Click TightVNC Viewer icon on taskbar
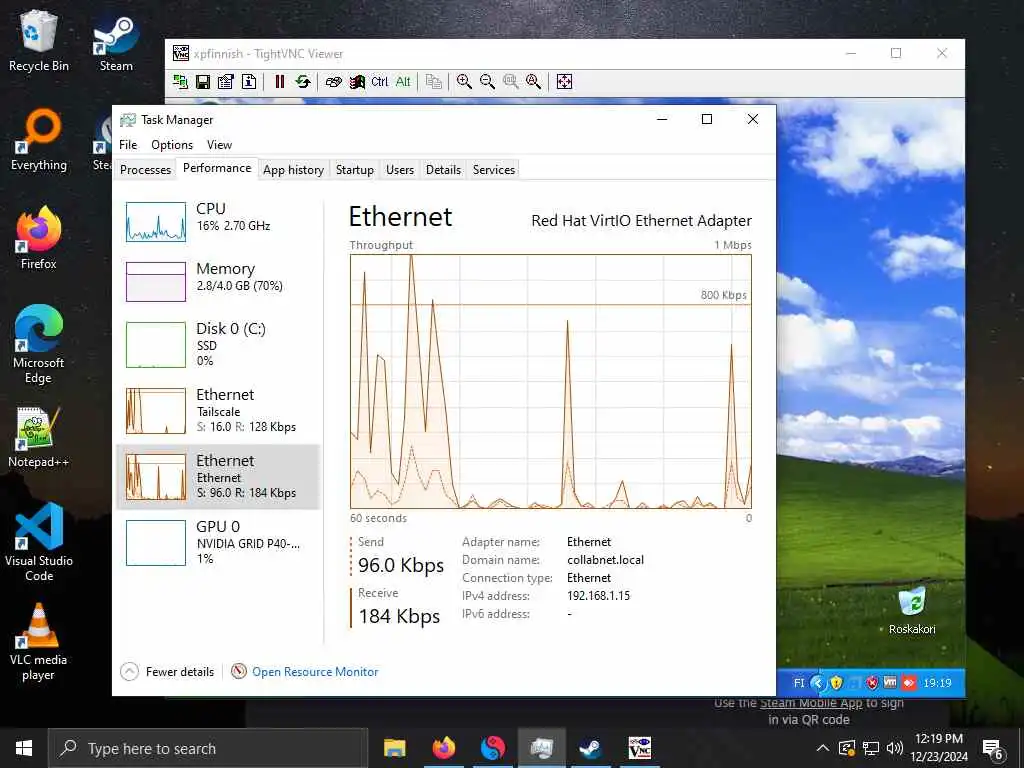1024x768 pixels. (x=639, y=748)
